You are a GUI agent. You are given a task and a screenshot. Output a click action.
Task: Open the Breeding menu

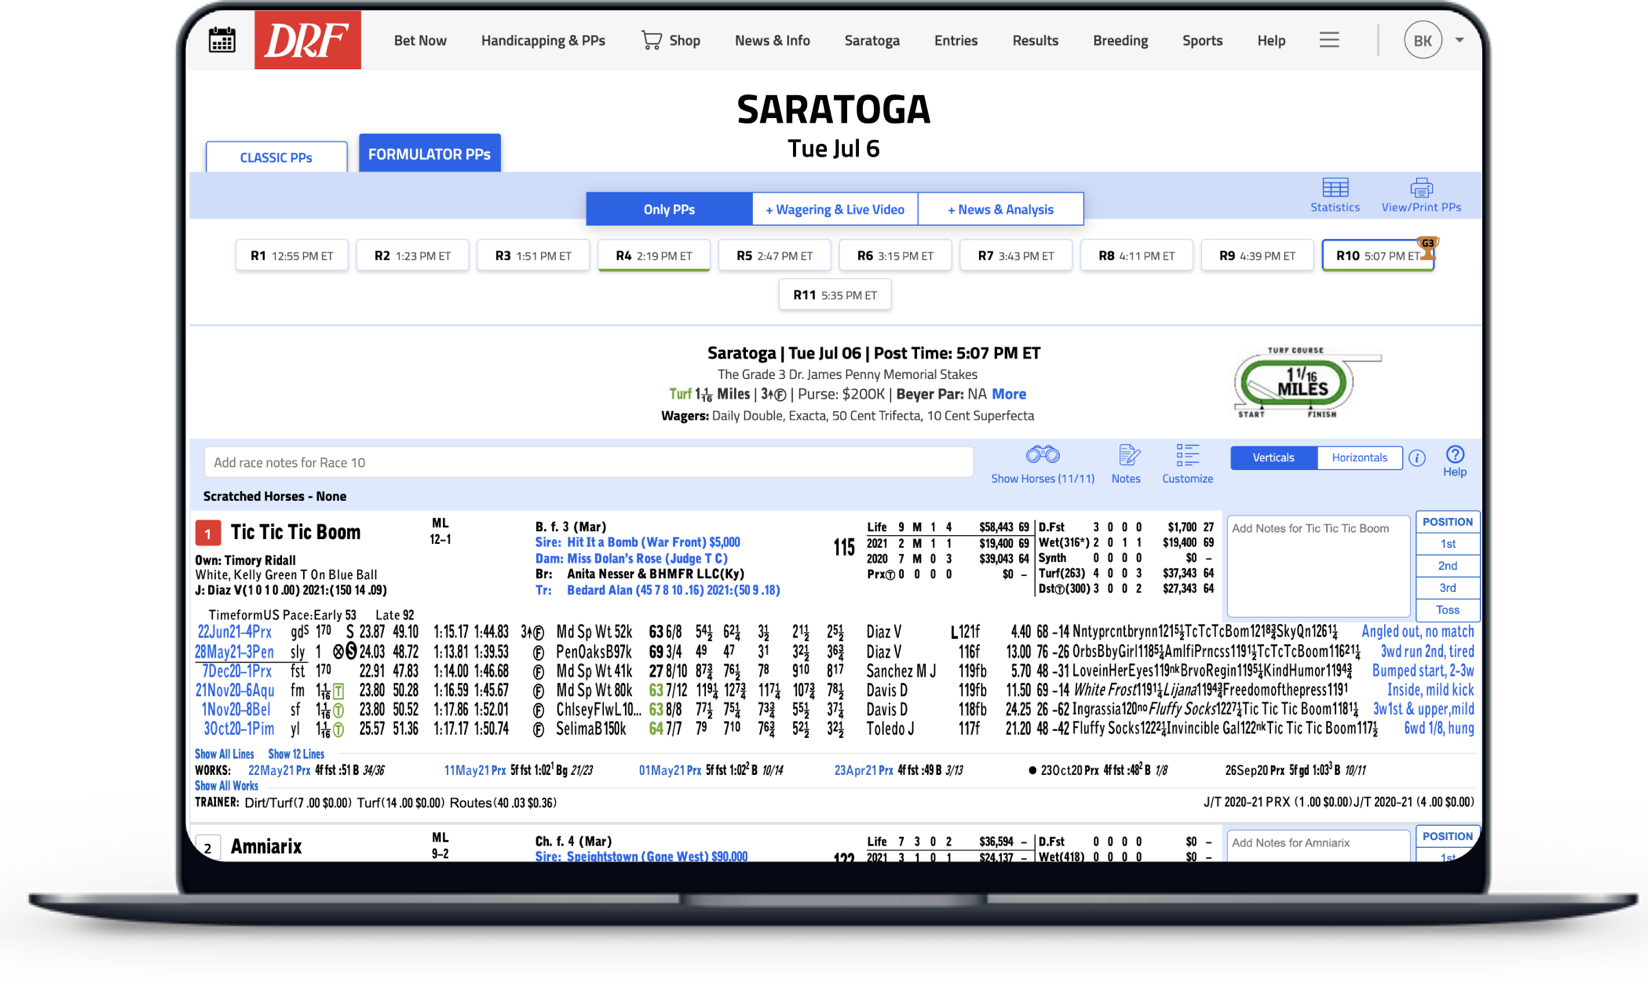(x=1120, y=40)
